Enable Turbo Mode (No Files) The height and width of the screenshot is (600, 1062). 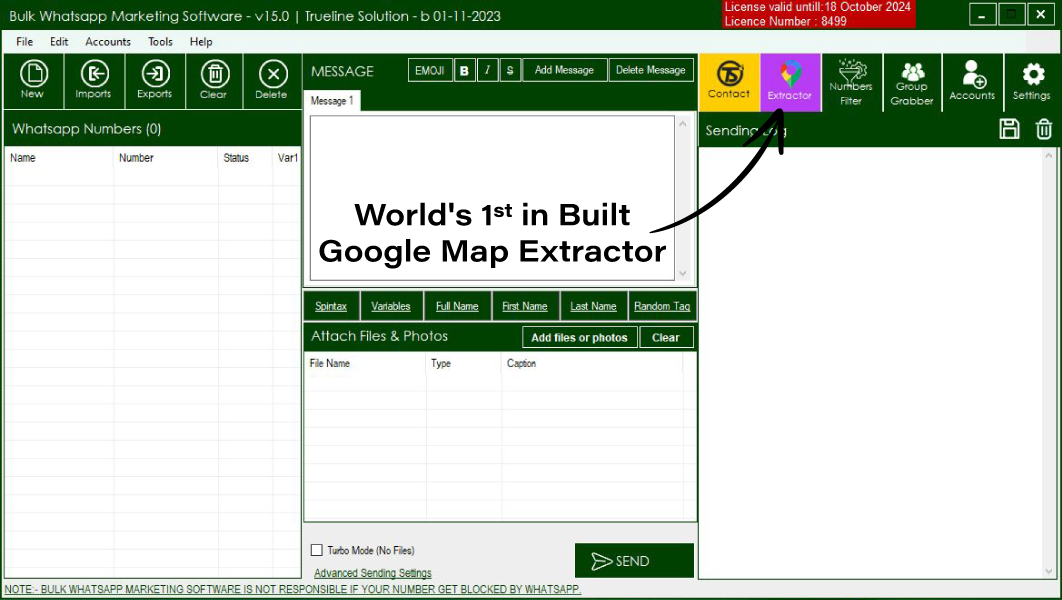pos(317,549)
